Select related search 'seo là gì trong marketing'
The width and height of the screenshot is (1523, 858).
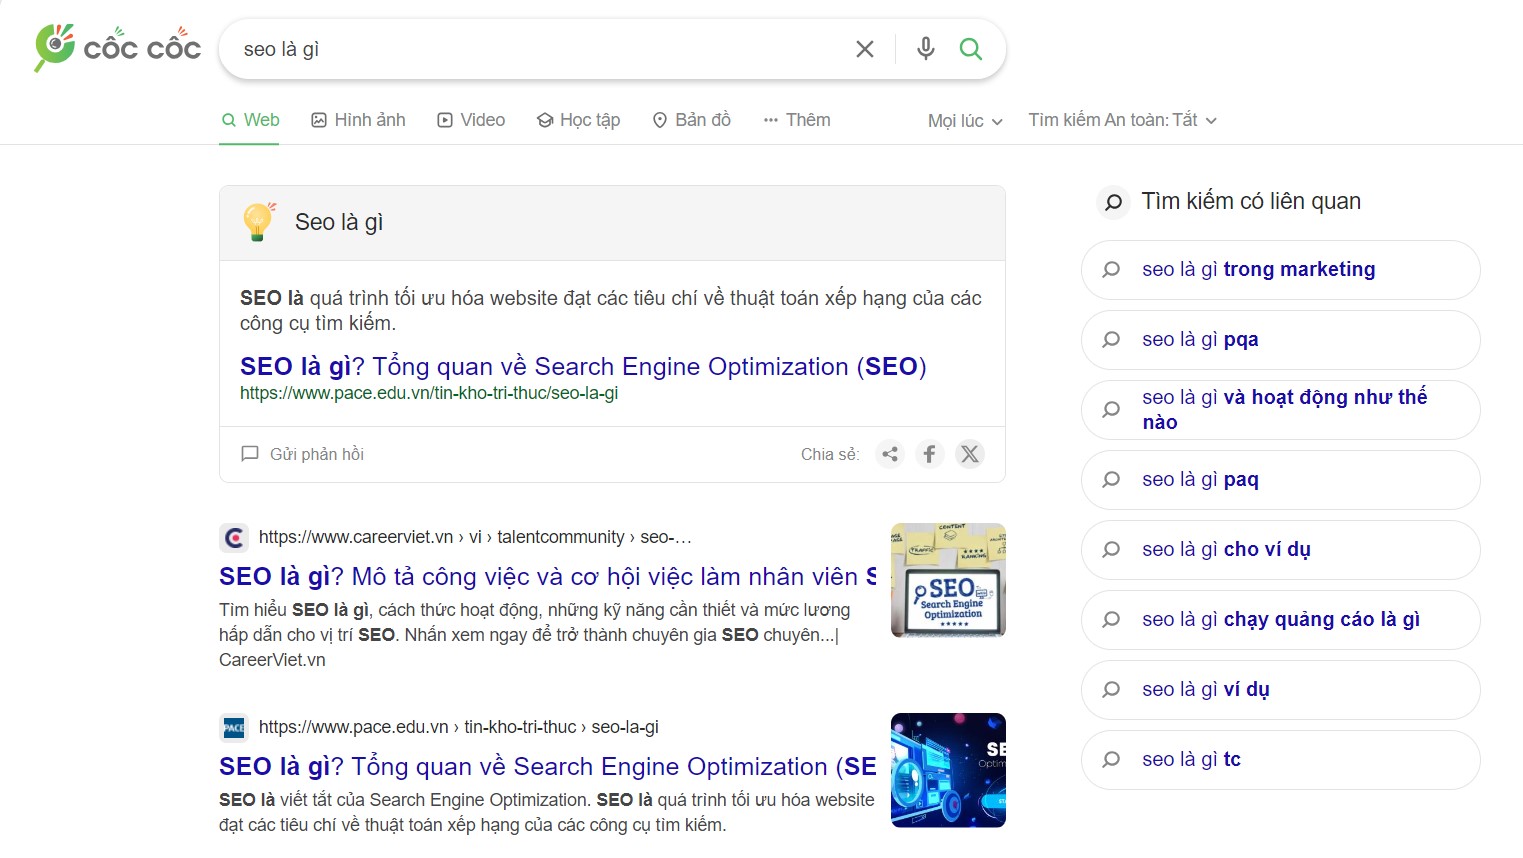click(1258, 269)
